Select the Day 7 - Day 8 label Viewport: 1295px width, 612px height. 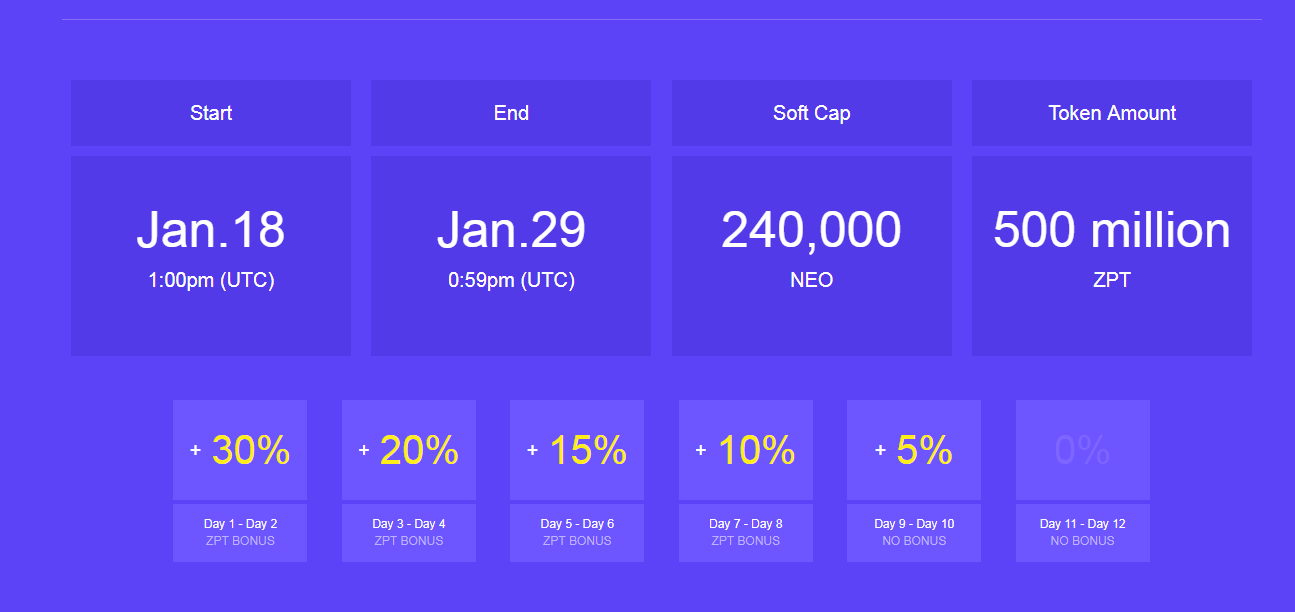pos(746,524)
